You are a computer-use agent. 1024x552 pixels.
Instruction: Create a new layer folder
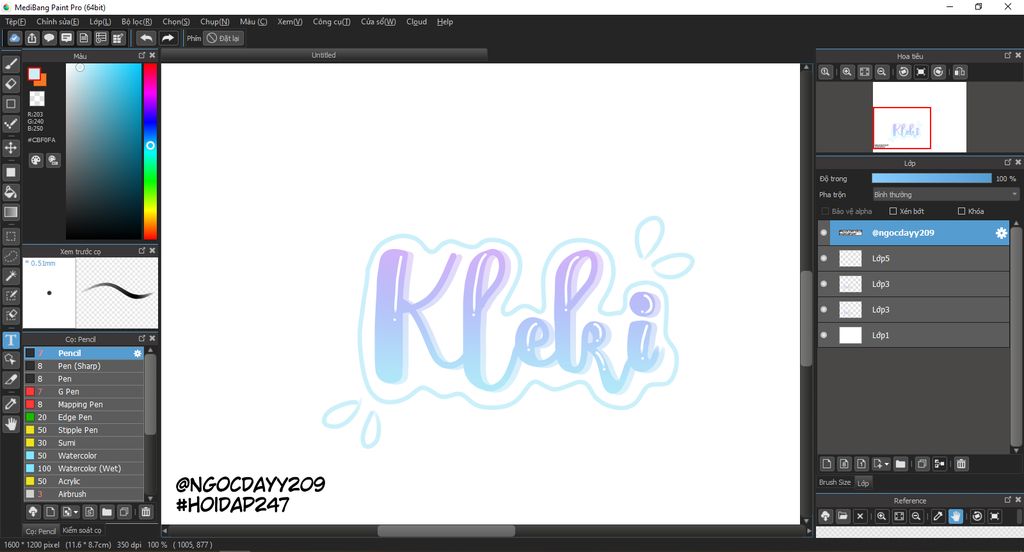pyautogui.click(x=901, y=464)
